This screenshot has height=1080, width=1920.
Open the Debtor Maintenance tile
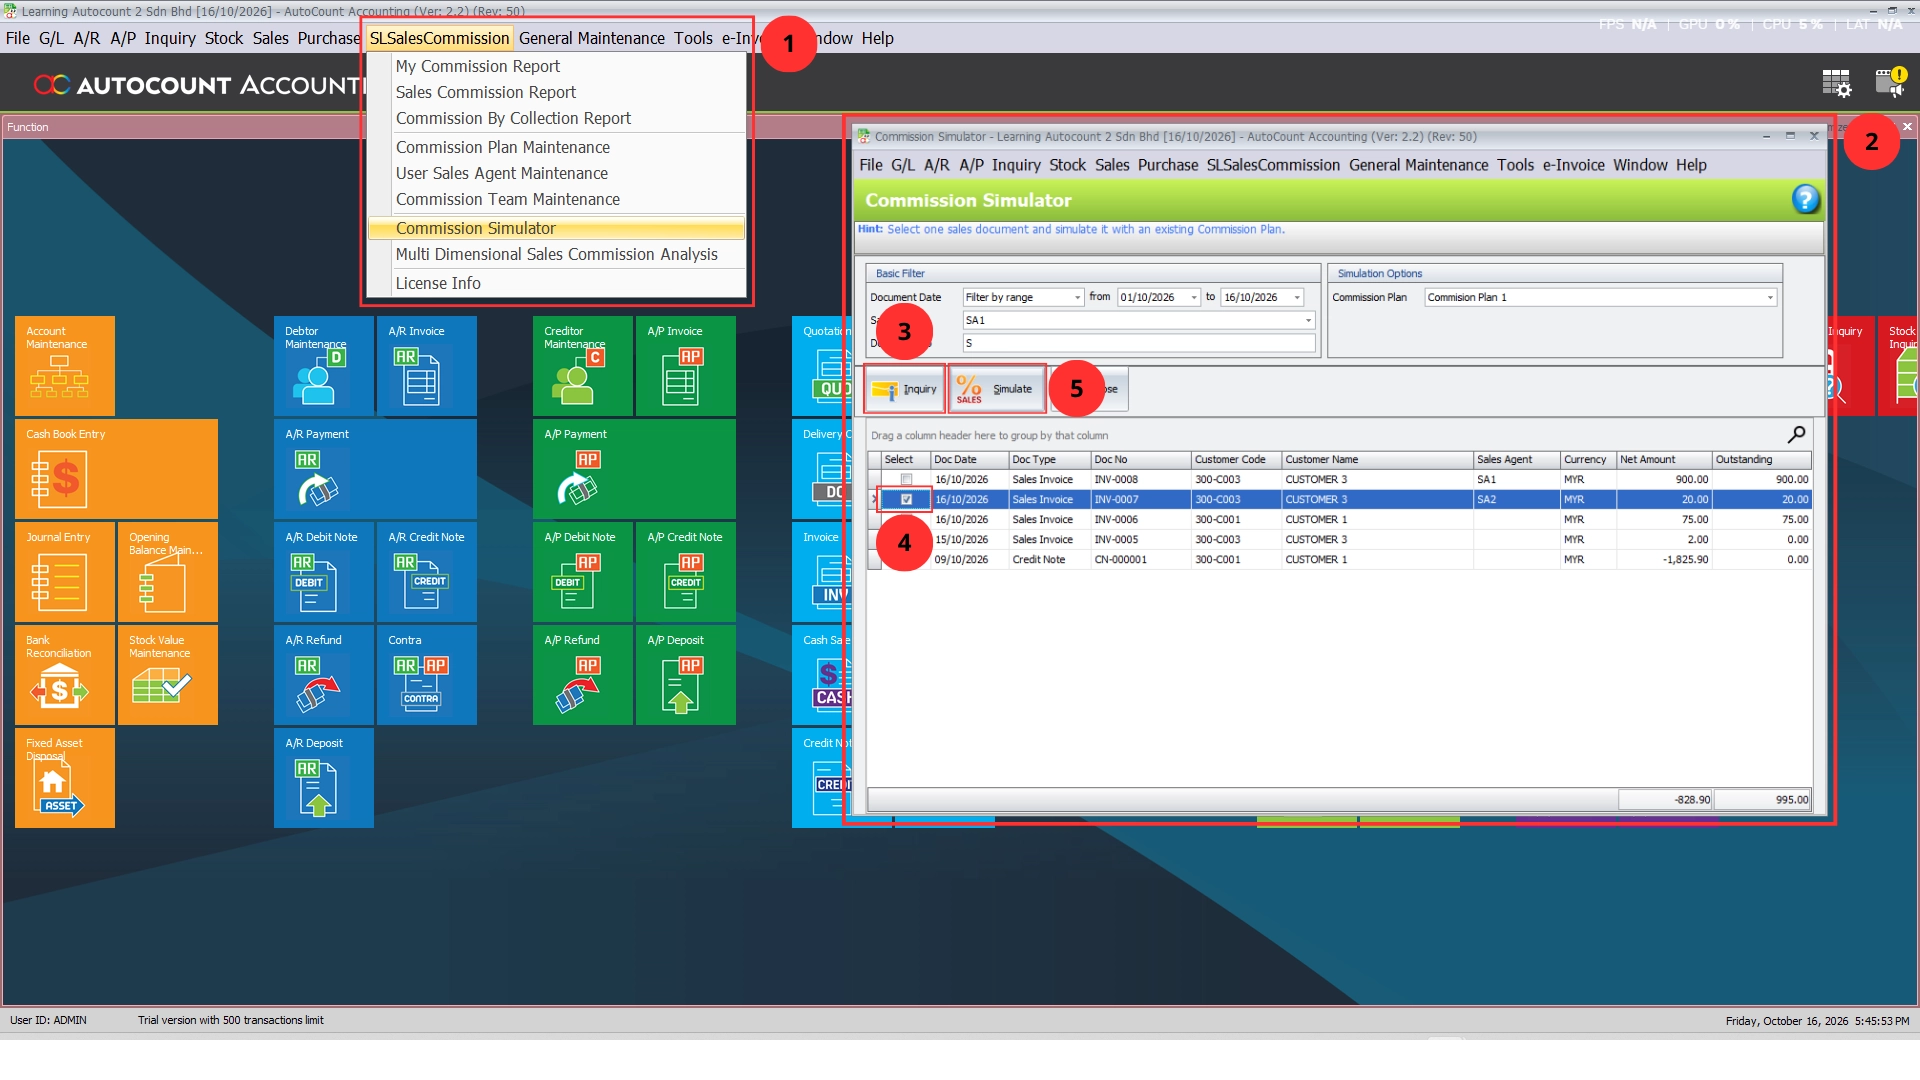click(x=324, y=366)
